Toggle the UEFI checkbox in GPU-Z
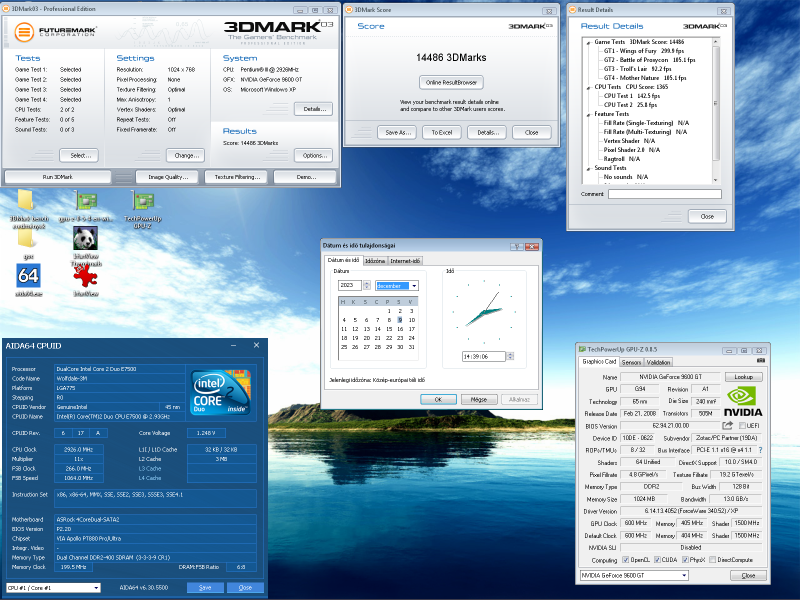 (742, 426)
